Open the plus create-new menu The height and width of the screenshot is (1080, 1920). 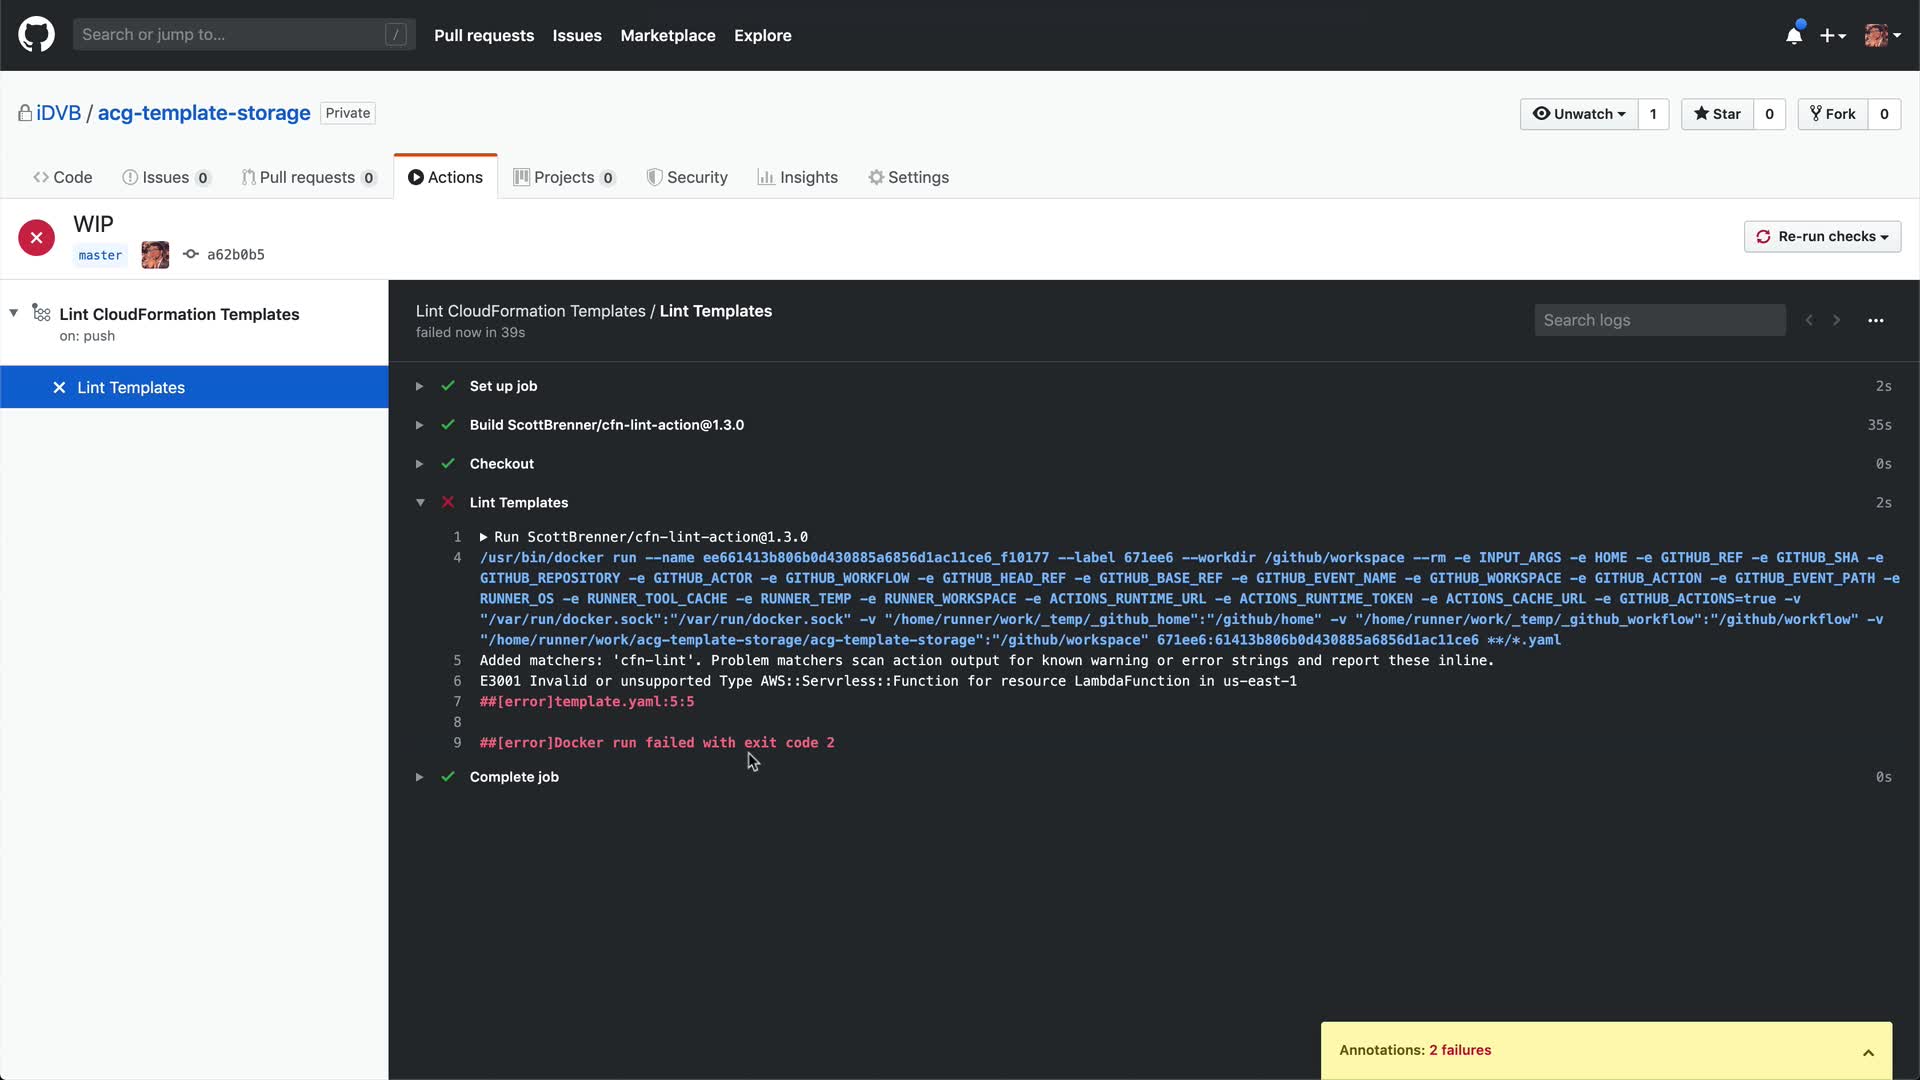[x=1832, y=36]
